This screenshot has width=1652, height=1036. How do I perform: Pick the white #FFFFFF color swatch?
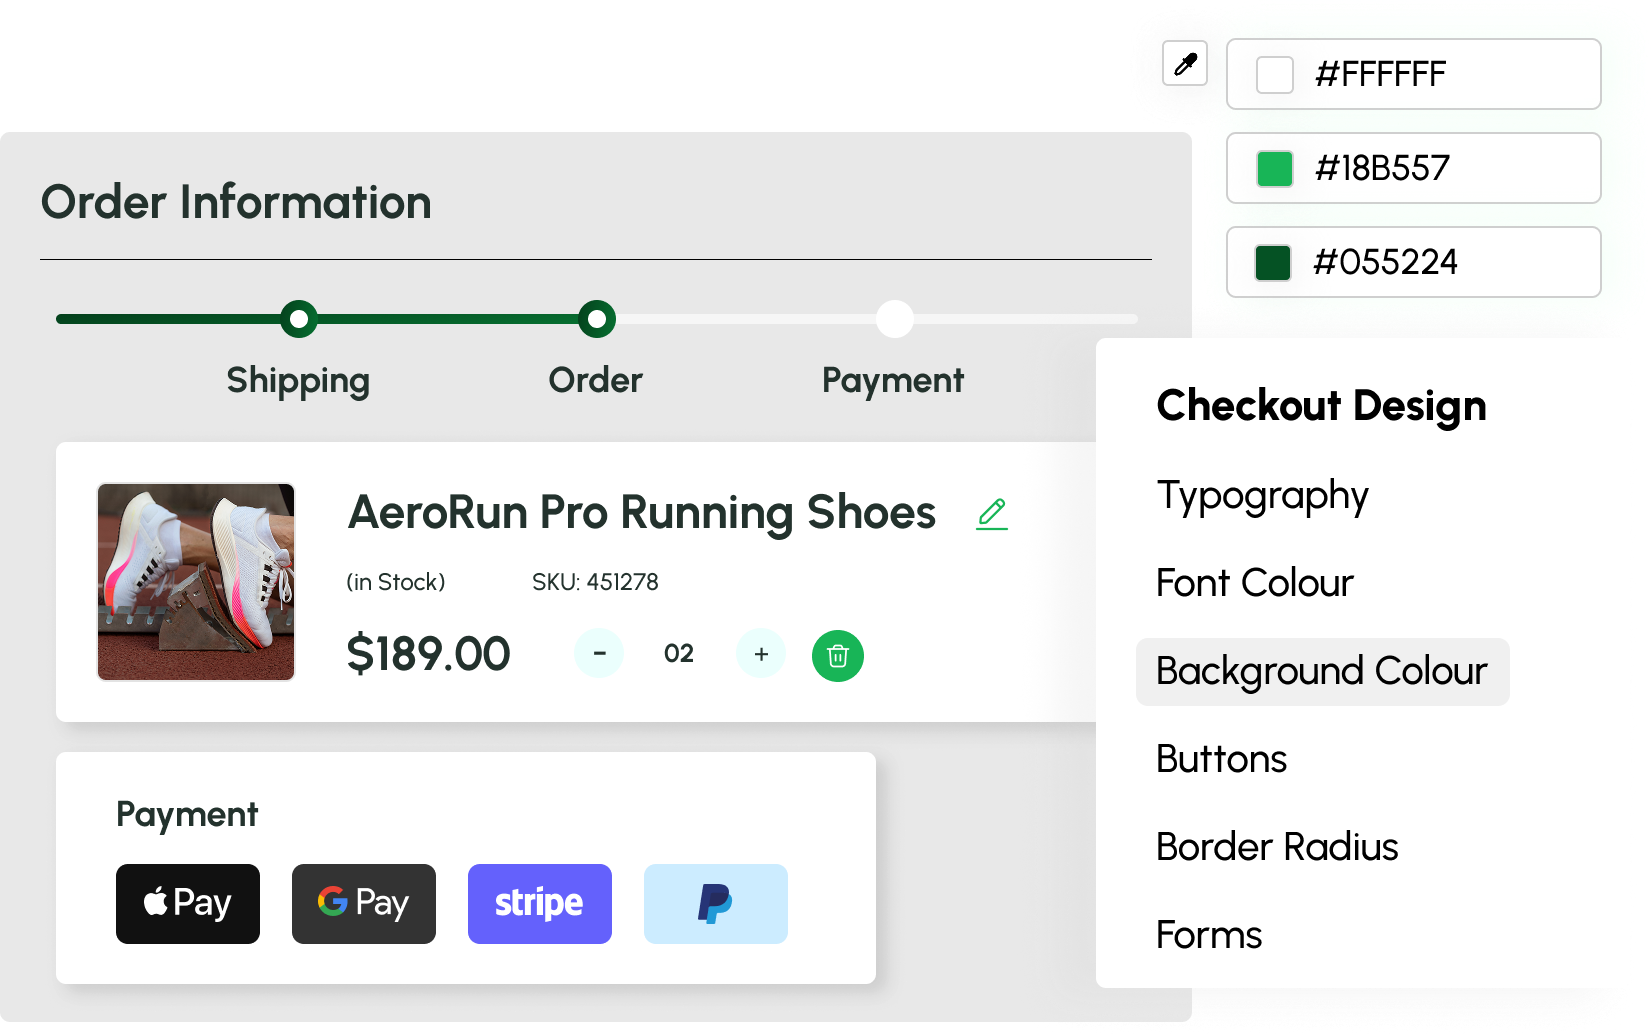click(1275, 75)
